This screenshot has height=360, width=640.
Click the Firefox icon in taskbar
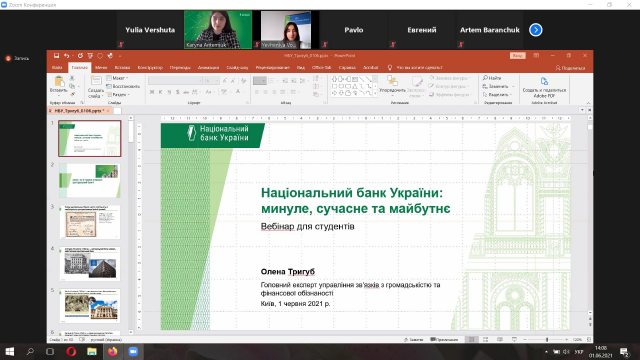tap(113, 351)
